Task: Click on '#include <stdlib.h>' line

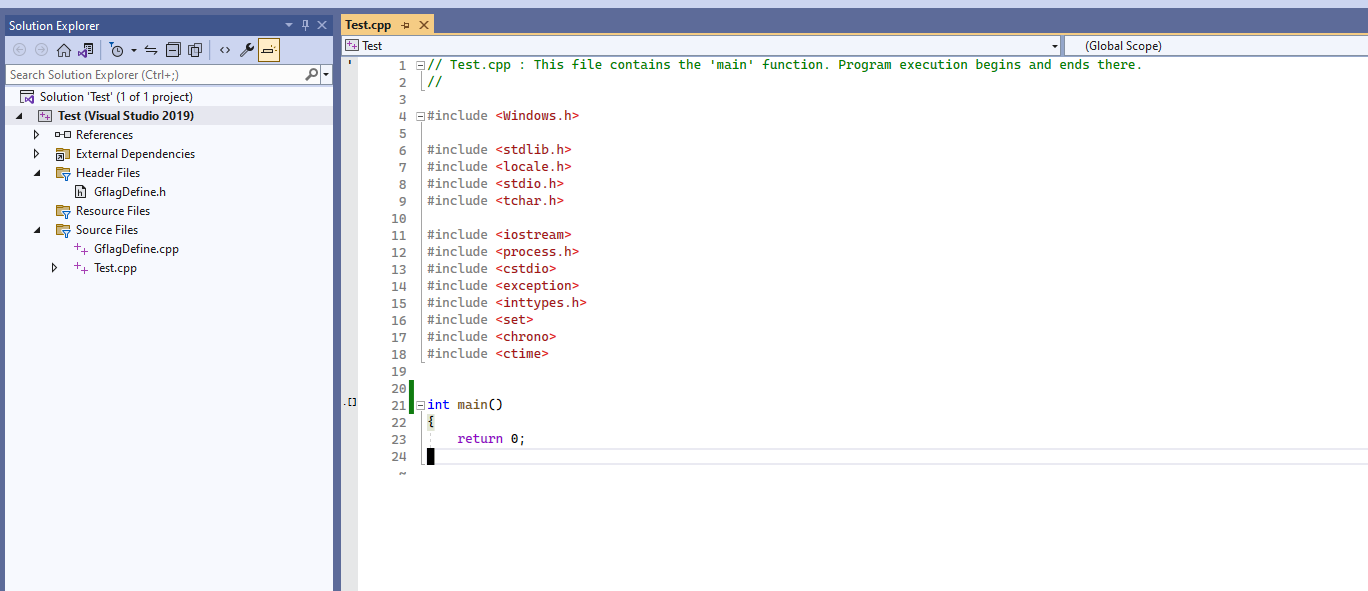Action: (499, 150)
